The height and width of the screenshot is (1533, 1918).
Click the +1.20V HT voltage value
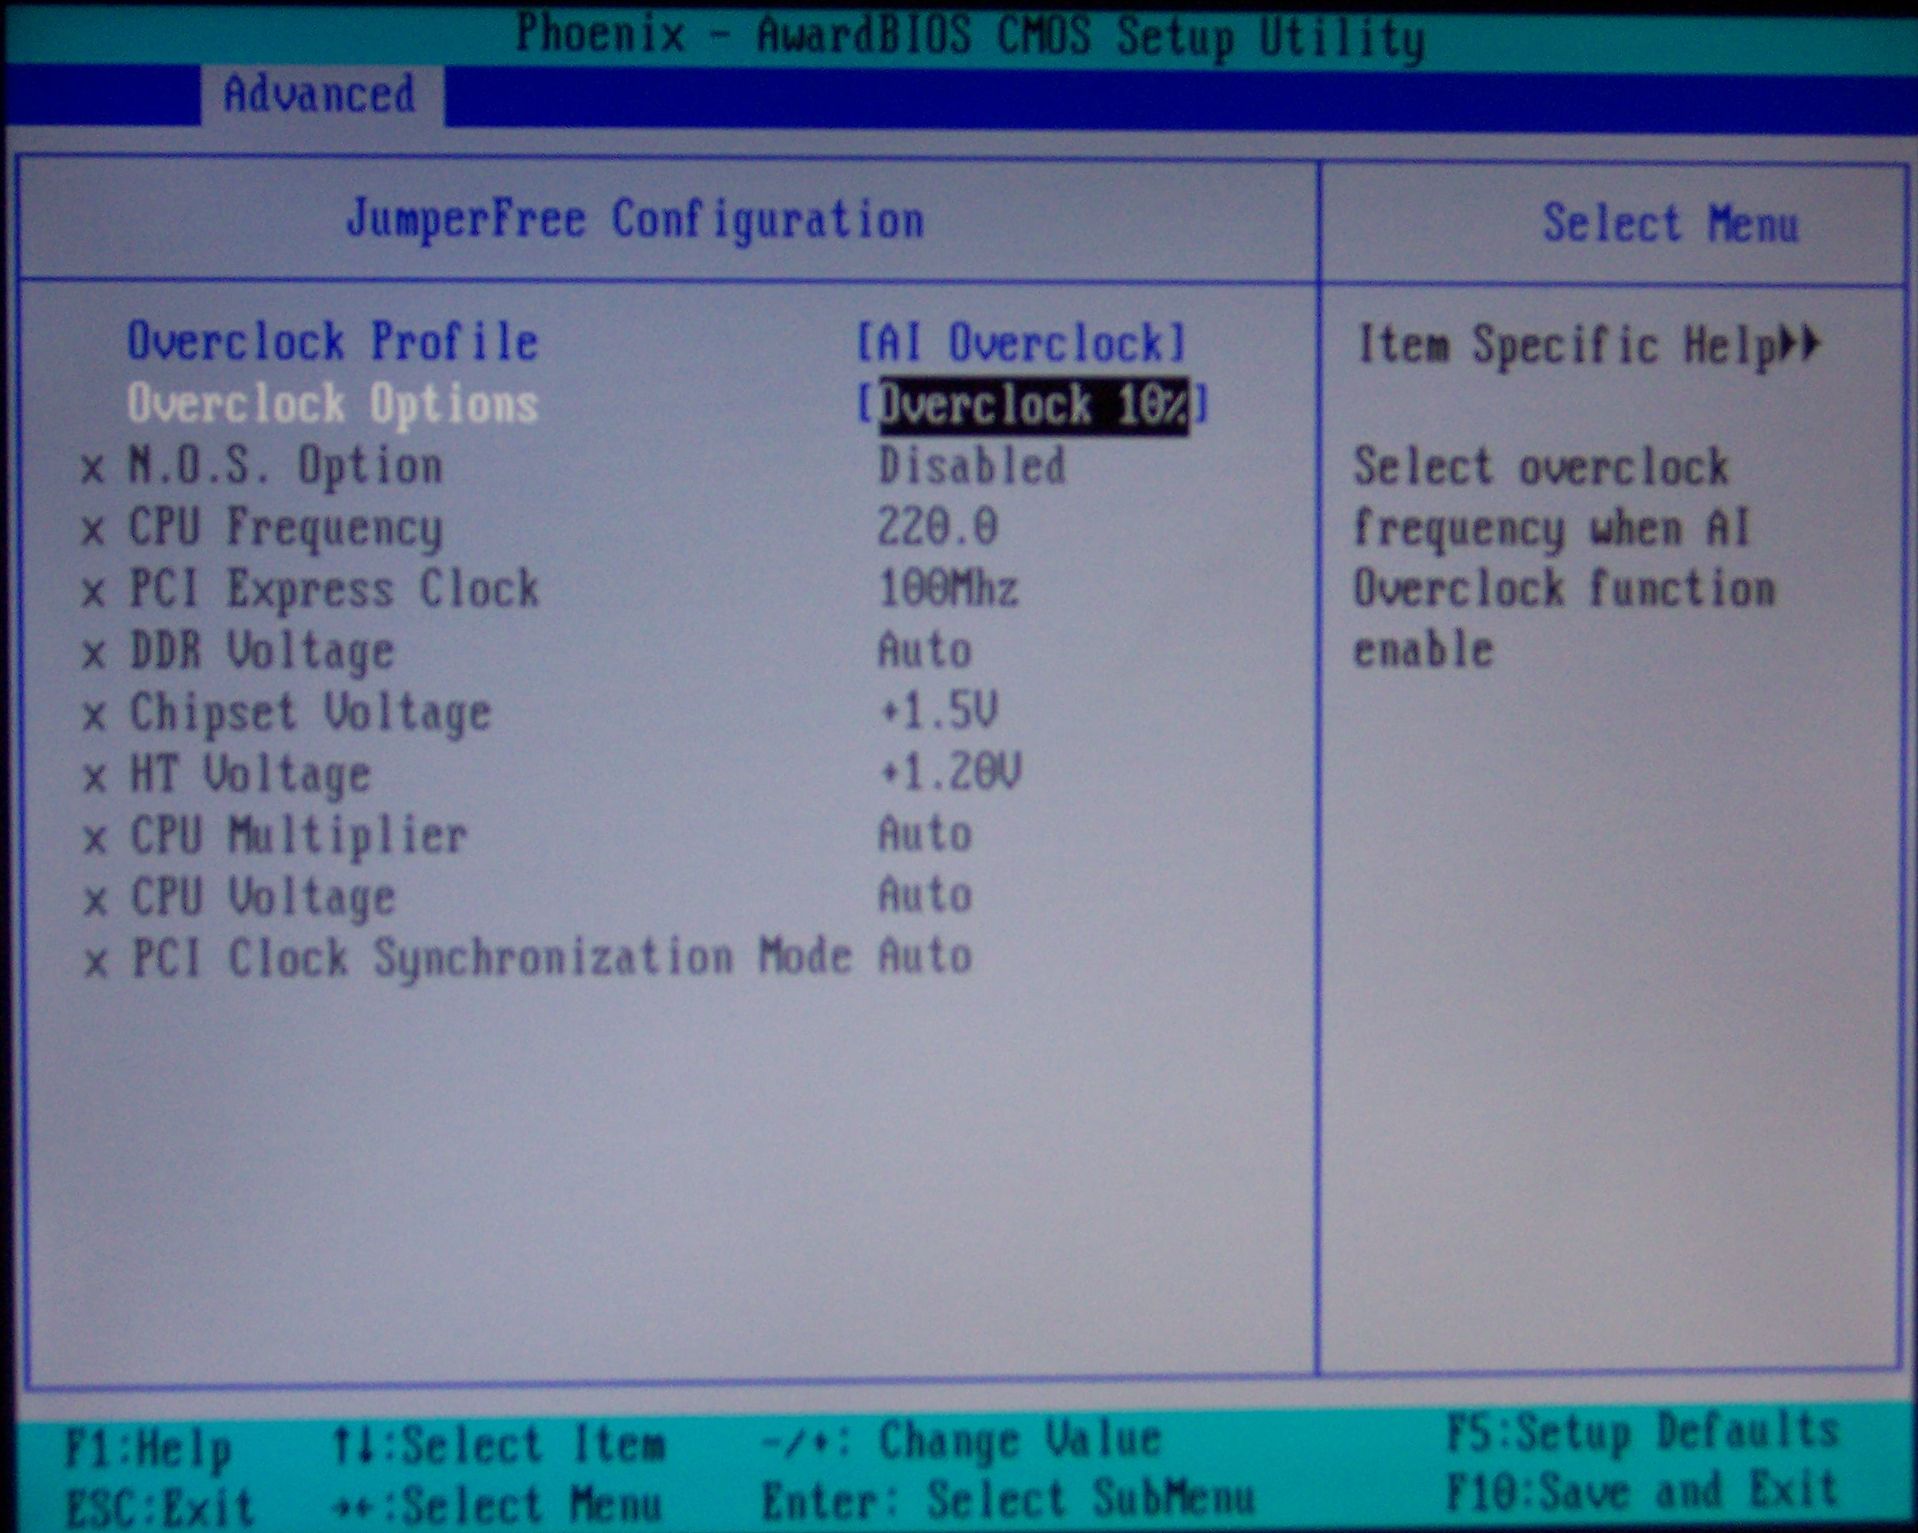pos(950,773)
